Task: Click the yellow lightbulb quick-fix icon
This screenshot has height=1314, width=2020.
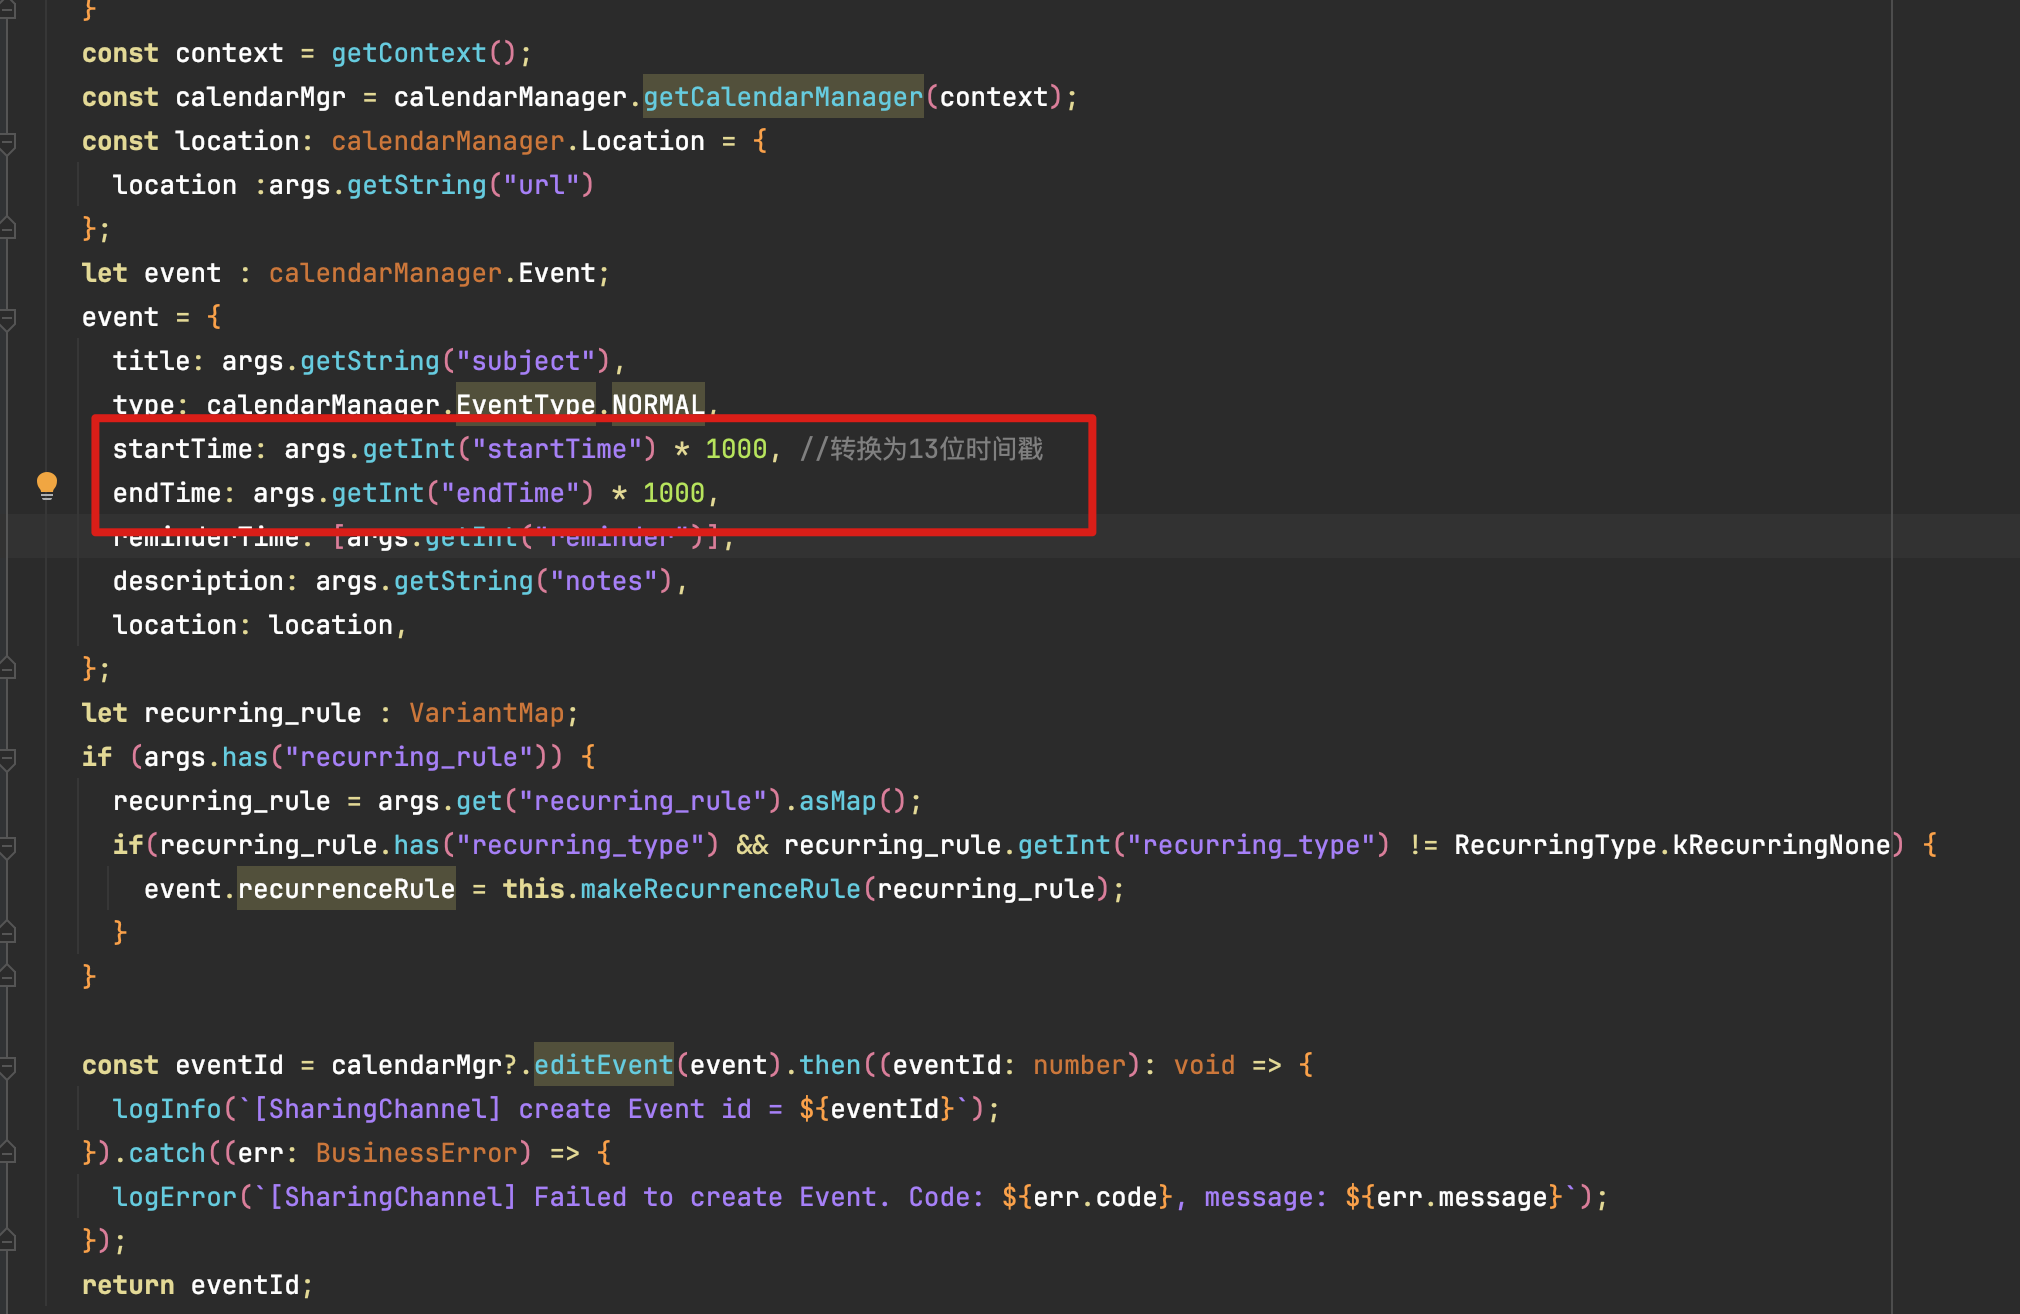Action: [47, 486]
